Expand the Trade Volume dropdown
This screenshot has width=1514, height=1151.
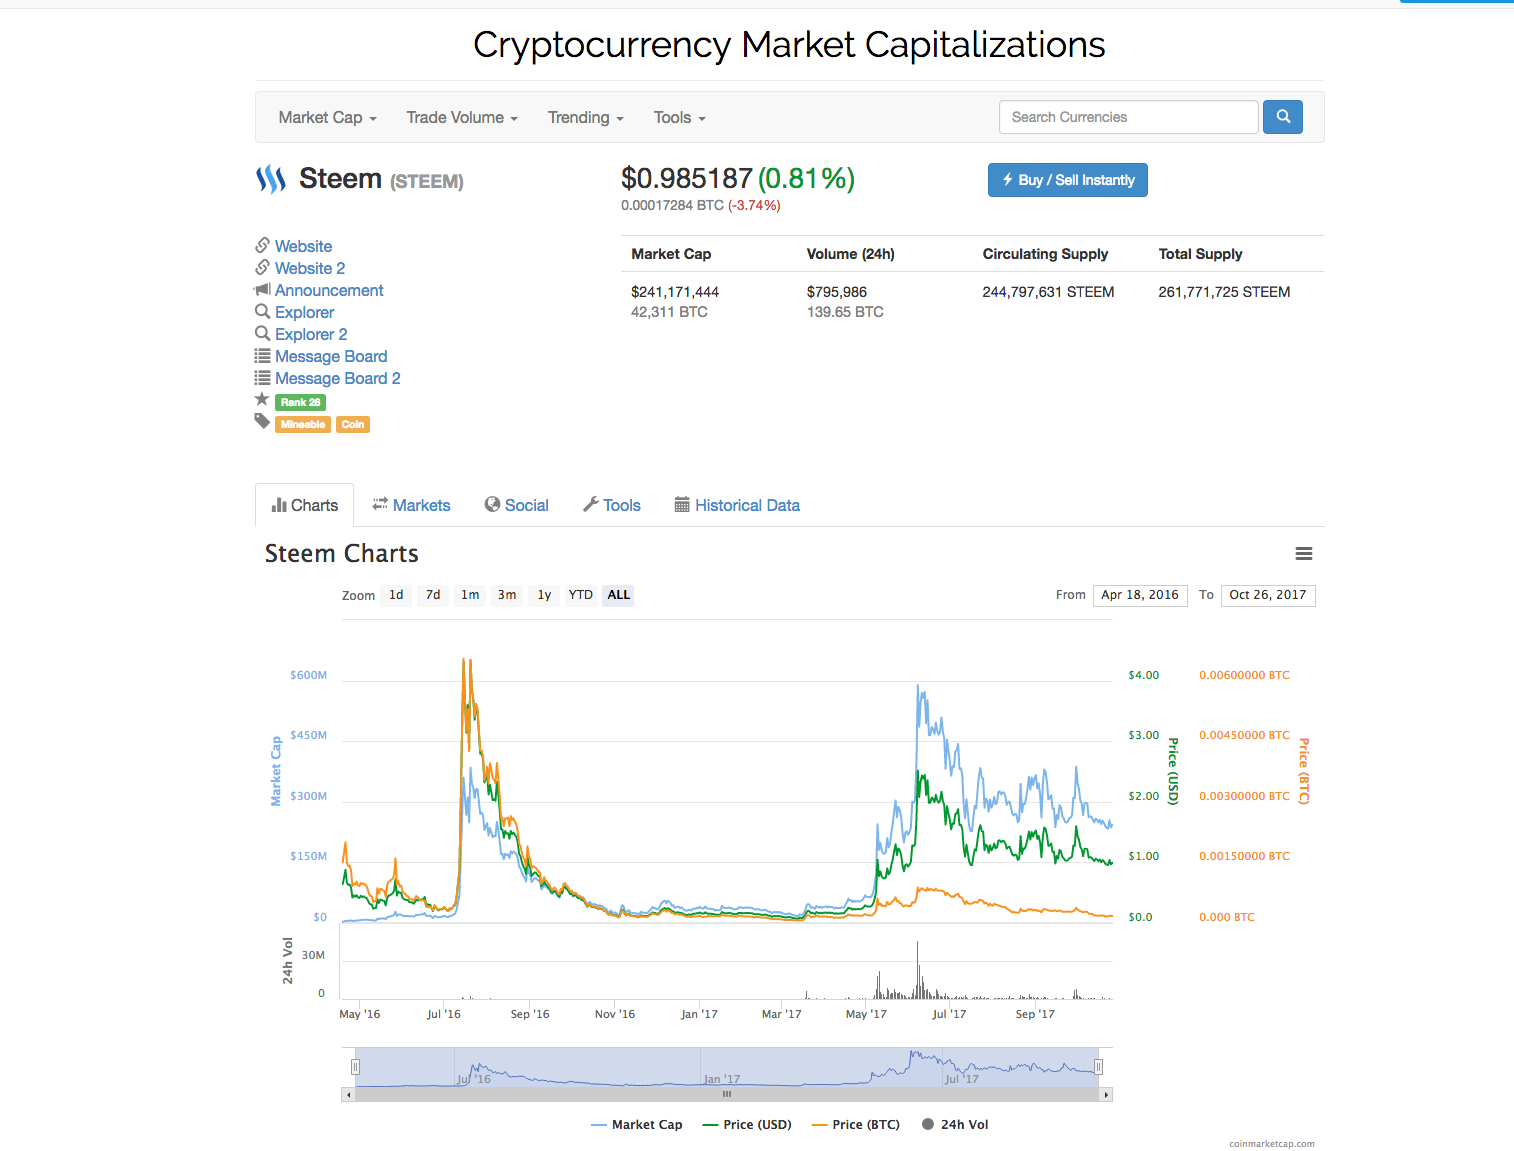click(462, 117)
